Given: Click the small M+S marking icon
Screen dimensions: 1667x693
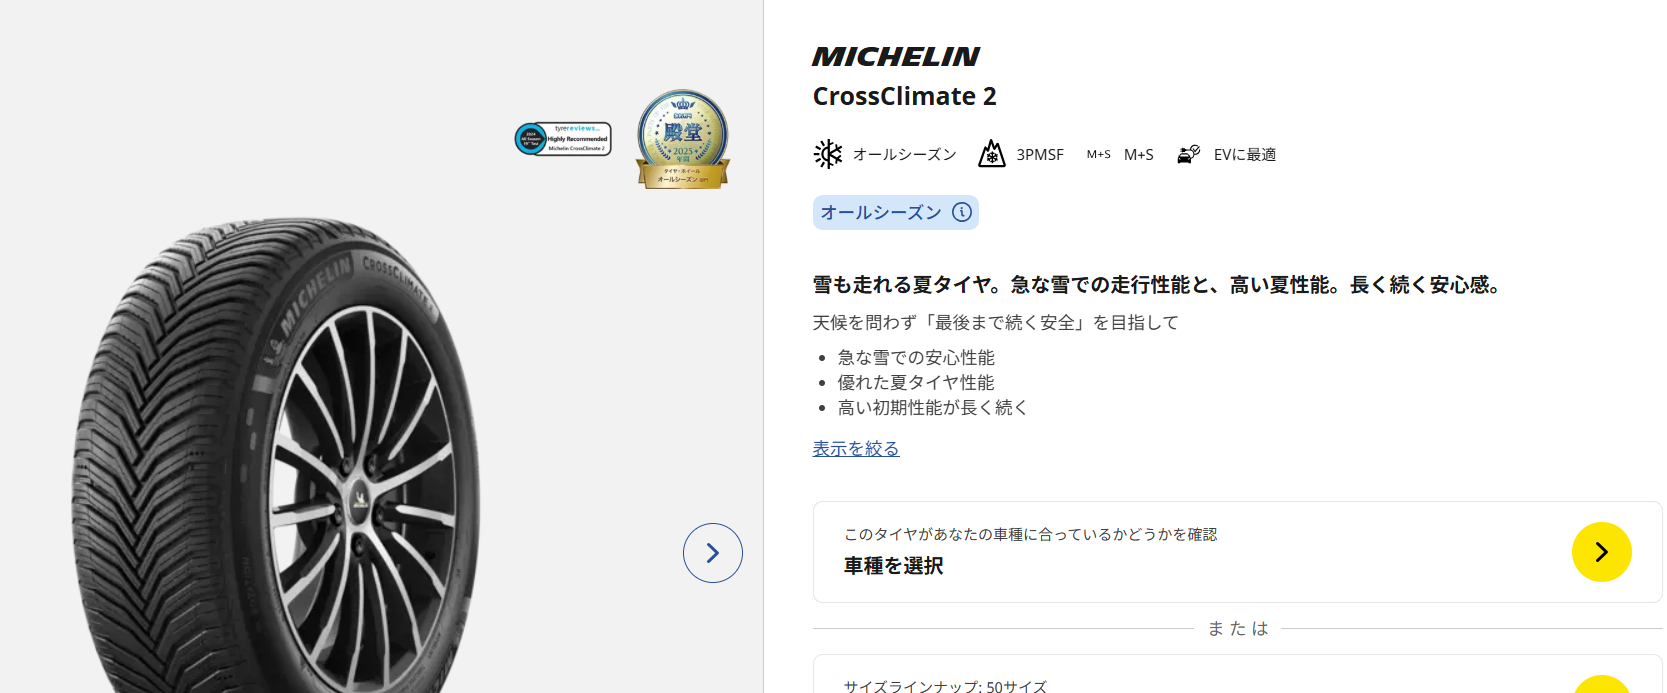Looking at the screenshot, I should [1099, 154].
